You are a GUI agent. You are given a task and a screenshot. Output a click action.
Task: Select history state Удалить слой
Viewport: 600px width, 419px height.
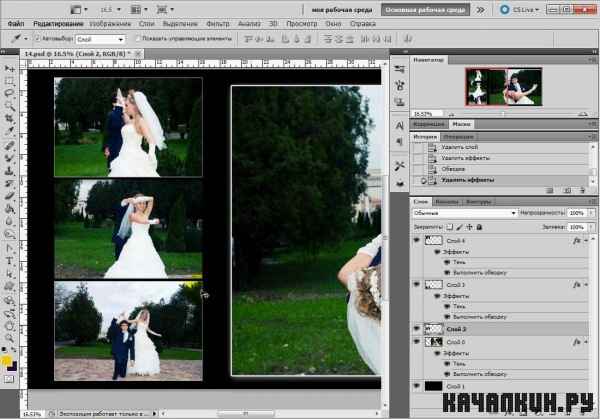tap(501, 147)
